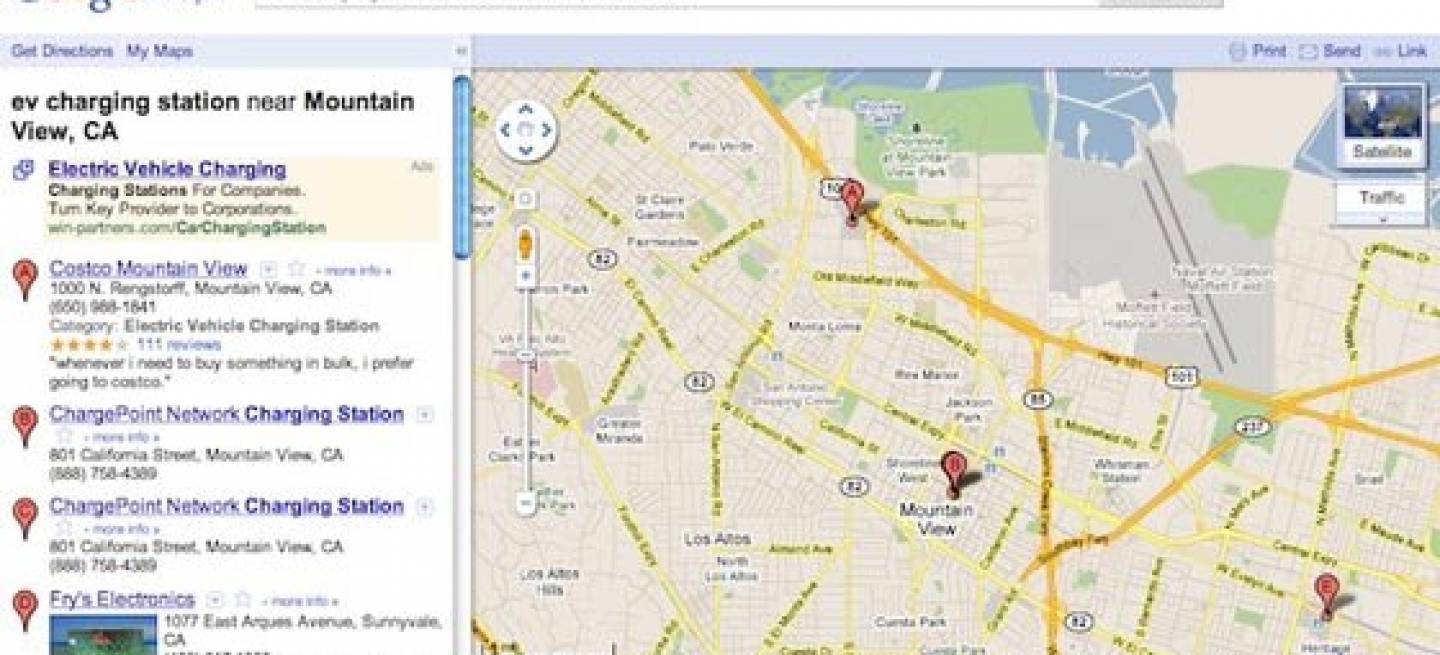Click the Print icon link
Viewport: 1440px width, 655px height.
(1257, 51)
